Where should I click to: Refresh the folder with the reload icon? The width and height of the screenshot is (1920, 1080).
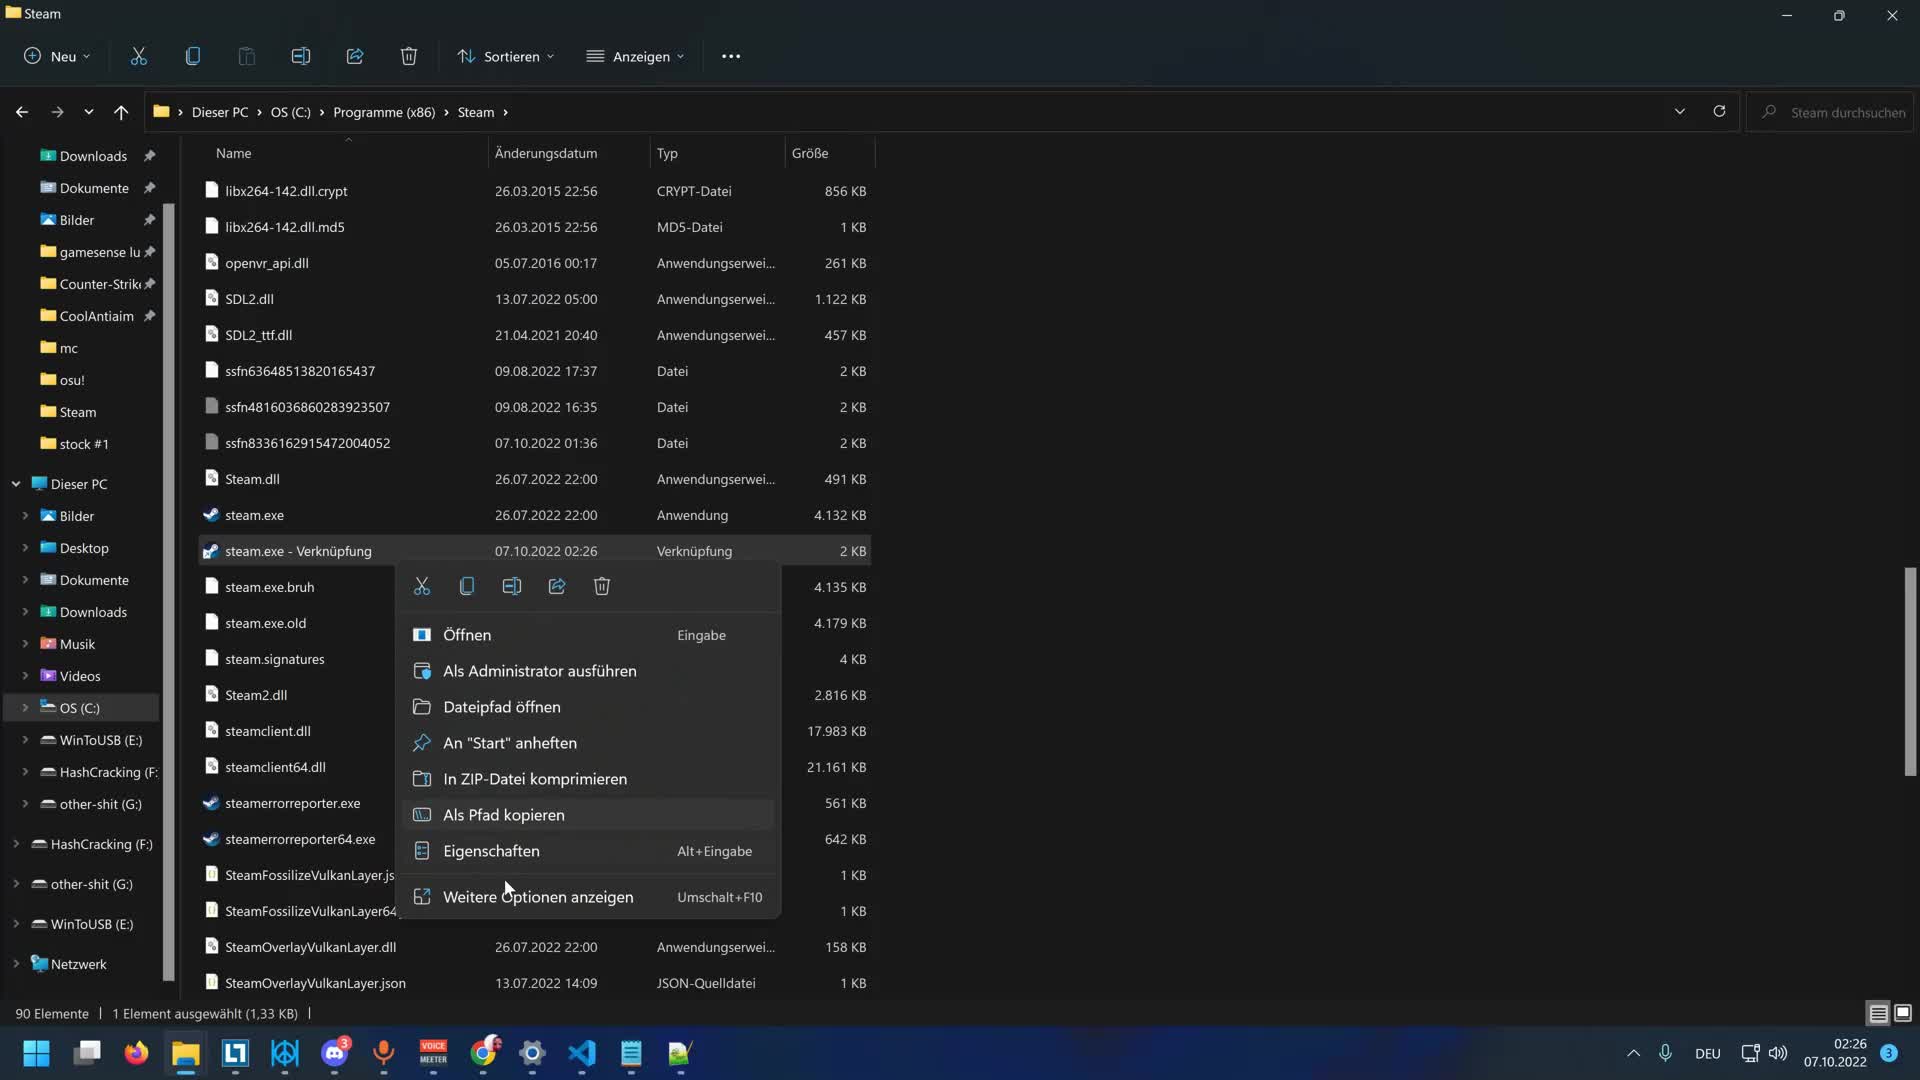1719,112
